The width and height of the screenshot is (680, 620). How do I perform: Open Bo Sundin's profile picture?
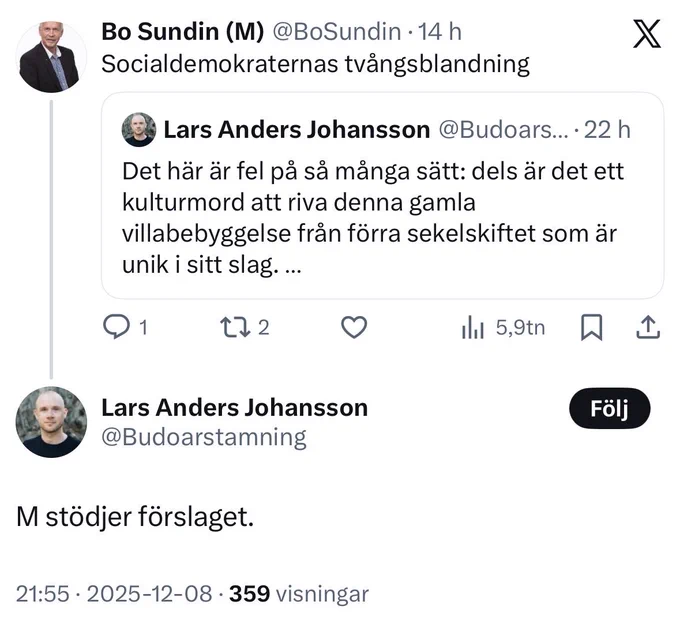[x=51, y=57]
